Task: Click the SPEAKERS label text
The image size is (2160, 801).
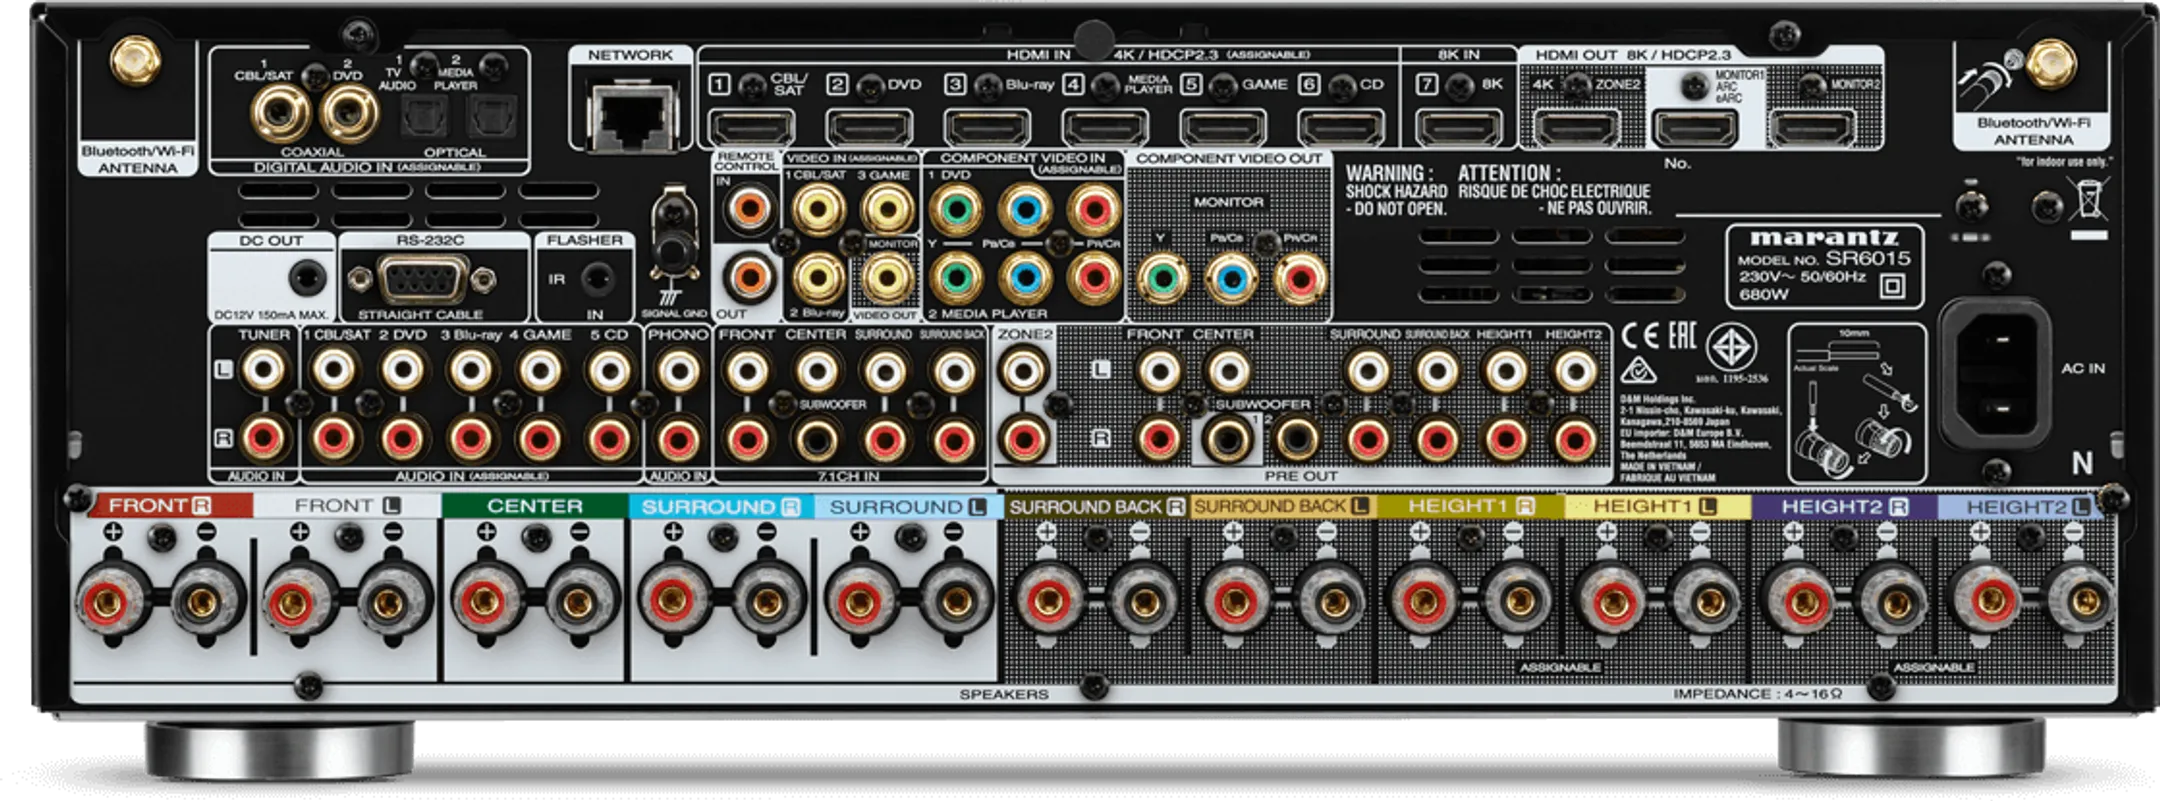Action: coord(1004,693)
